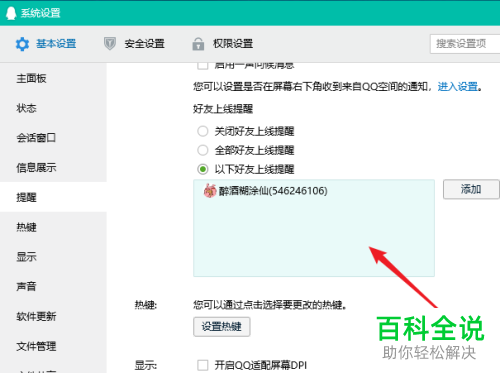
Task: Click the 搜索设置项 search box
Action: [465, 44]
